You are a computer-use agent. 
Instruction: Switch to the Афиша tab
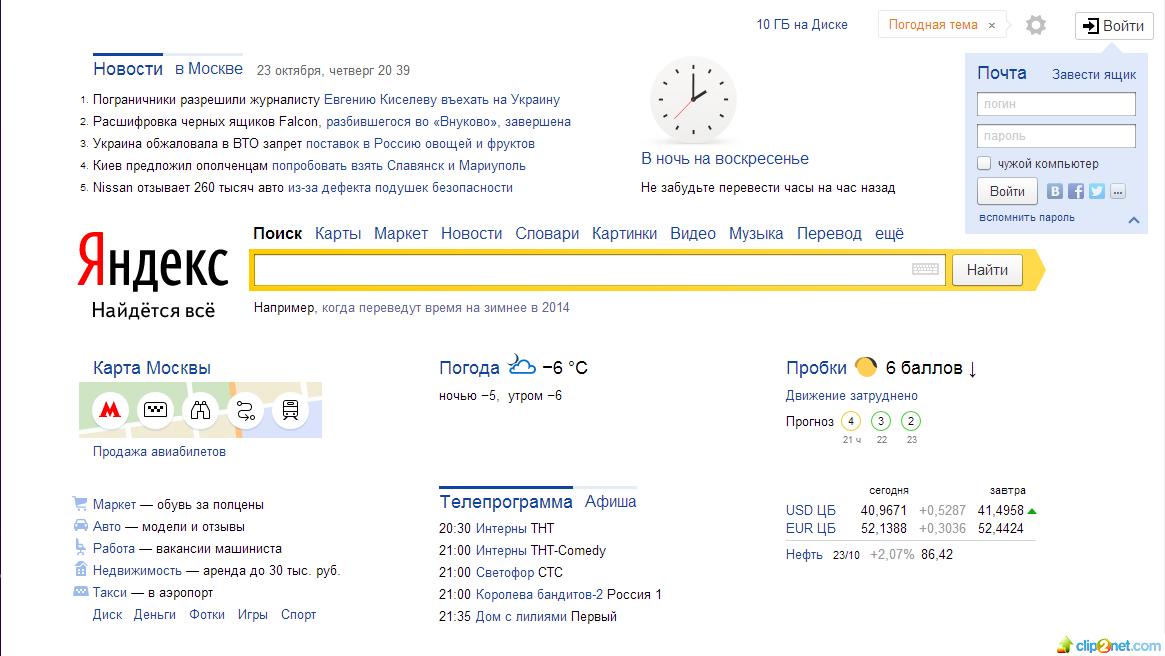click(x=610, y=502)
